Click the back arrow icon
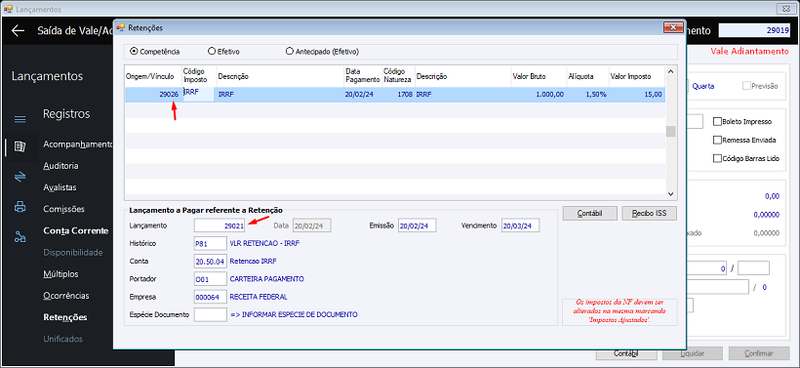Screen dimensions: 800x368 pyautogui.click(x=18, y=31)
